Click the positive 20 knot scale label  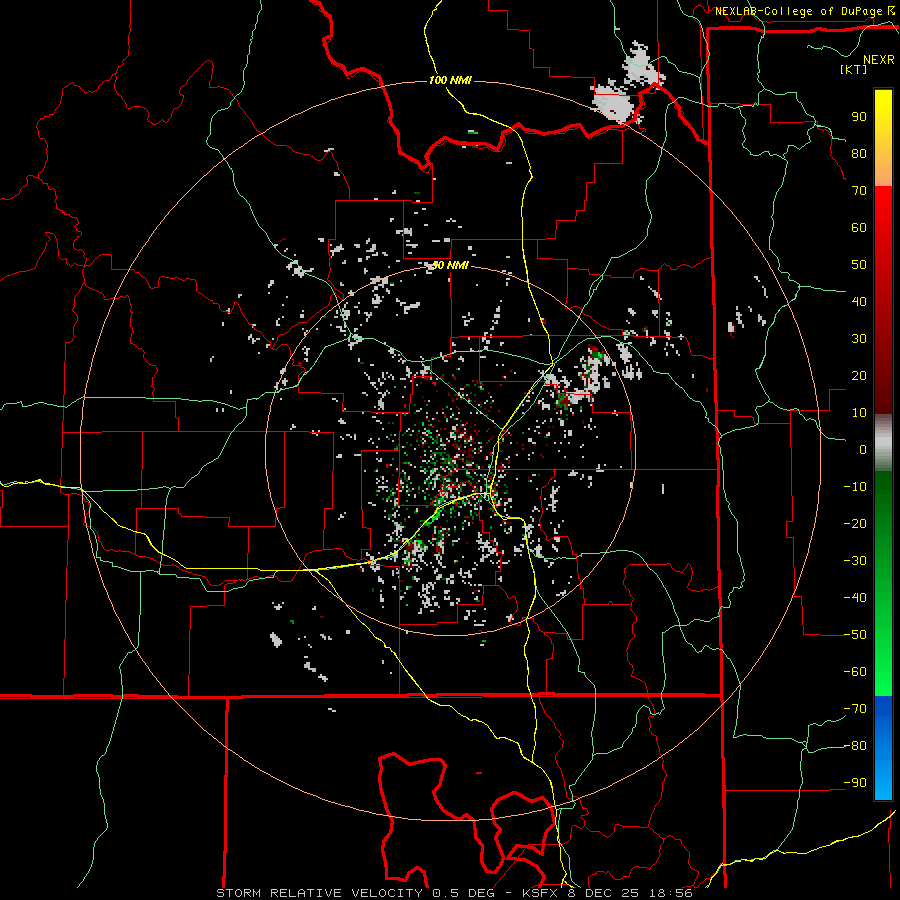tap(859, 375)
